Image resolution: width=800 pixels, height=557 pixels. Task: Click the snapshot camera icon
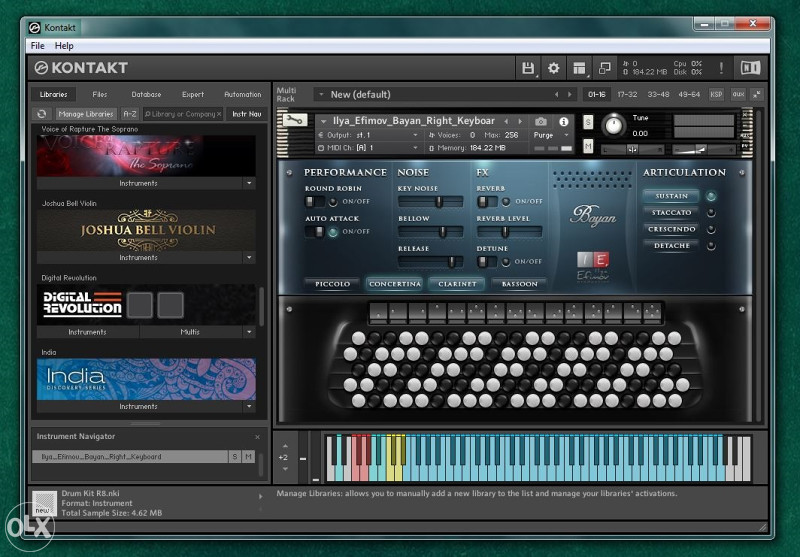pos(541,121)
